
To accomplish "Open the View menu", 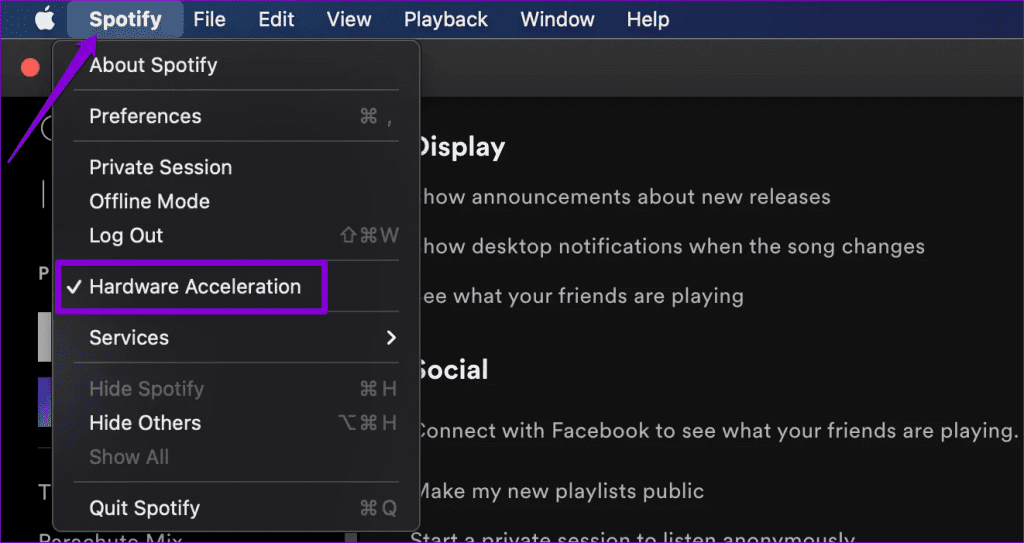I will (x=349, y=20).
